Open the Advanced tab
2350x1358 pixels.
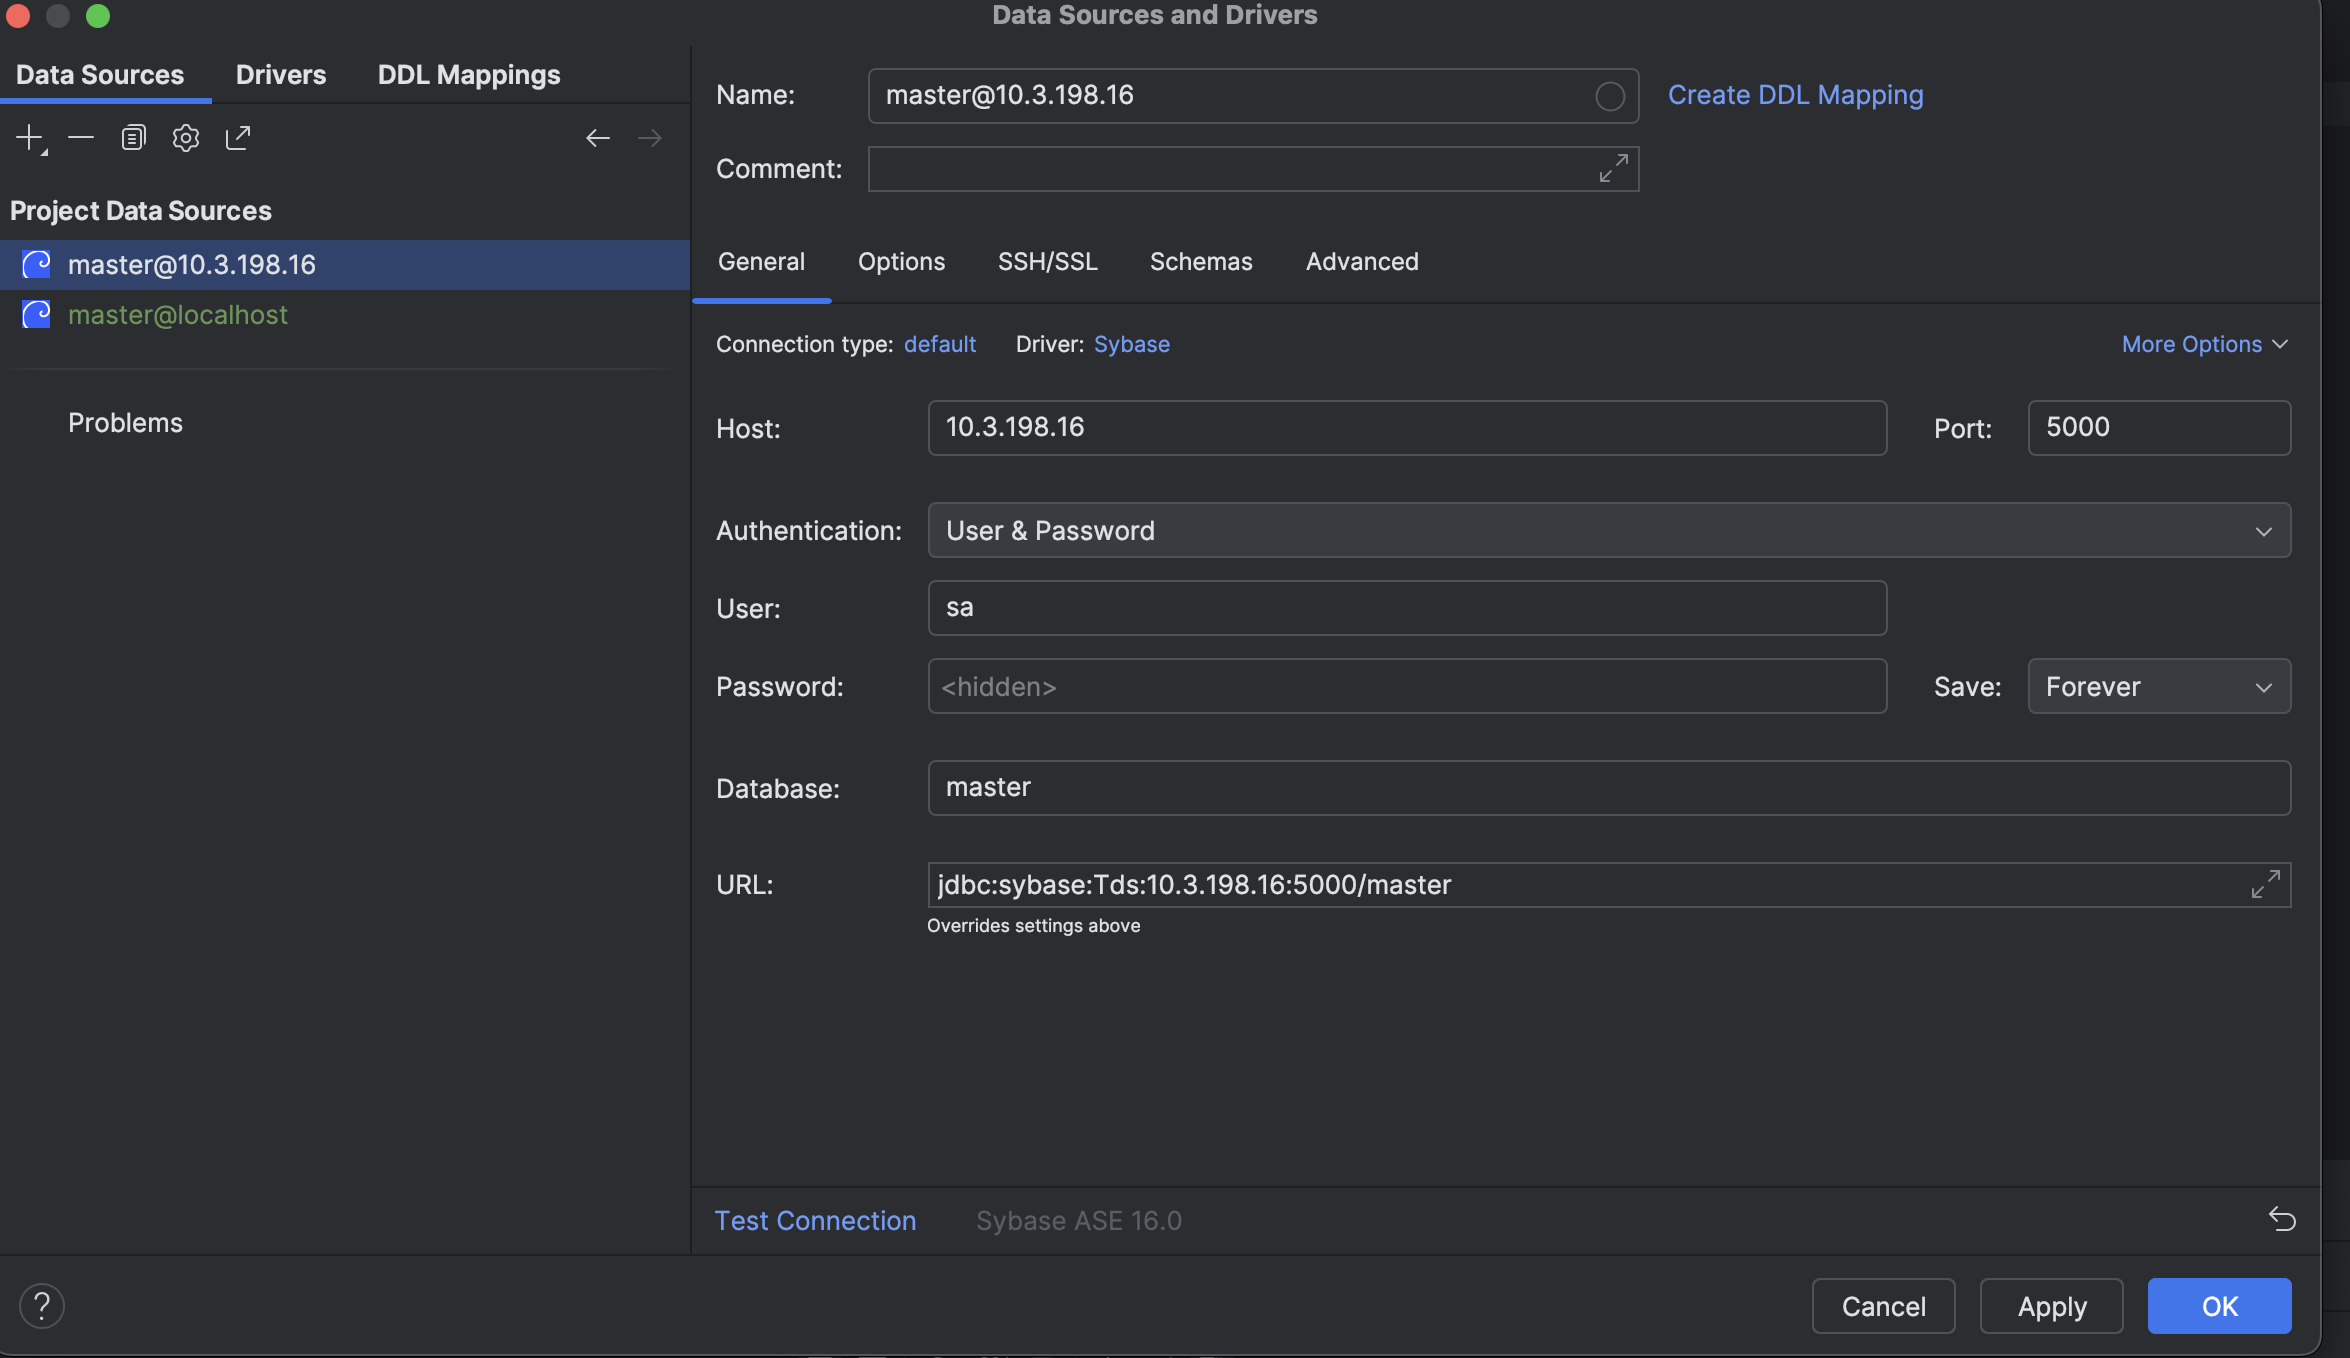tap(1362, 262)
